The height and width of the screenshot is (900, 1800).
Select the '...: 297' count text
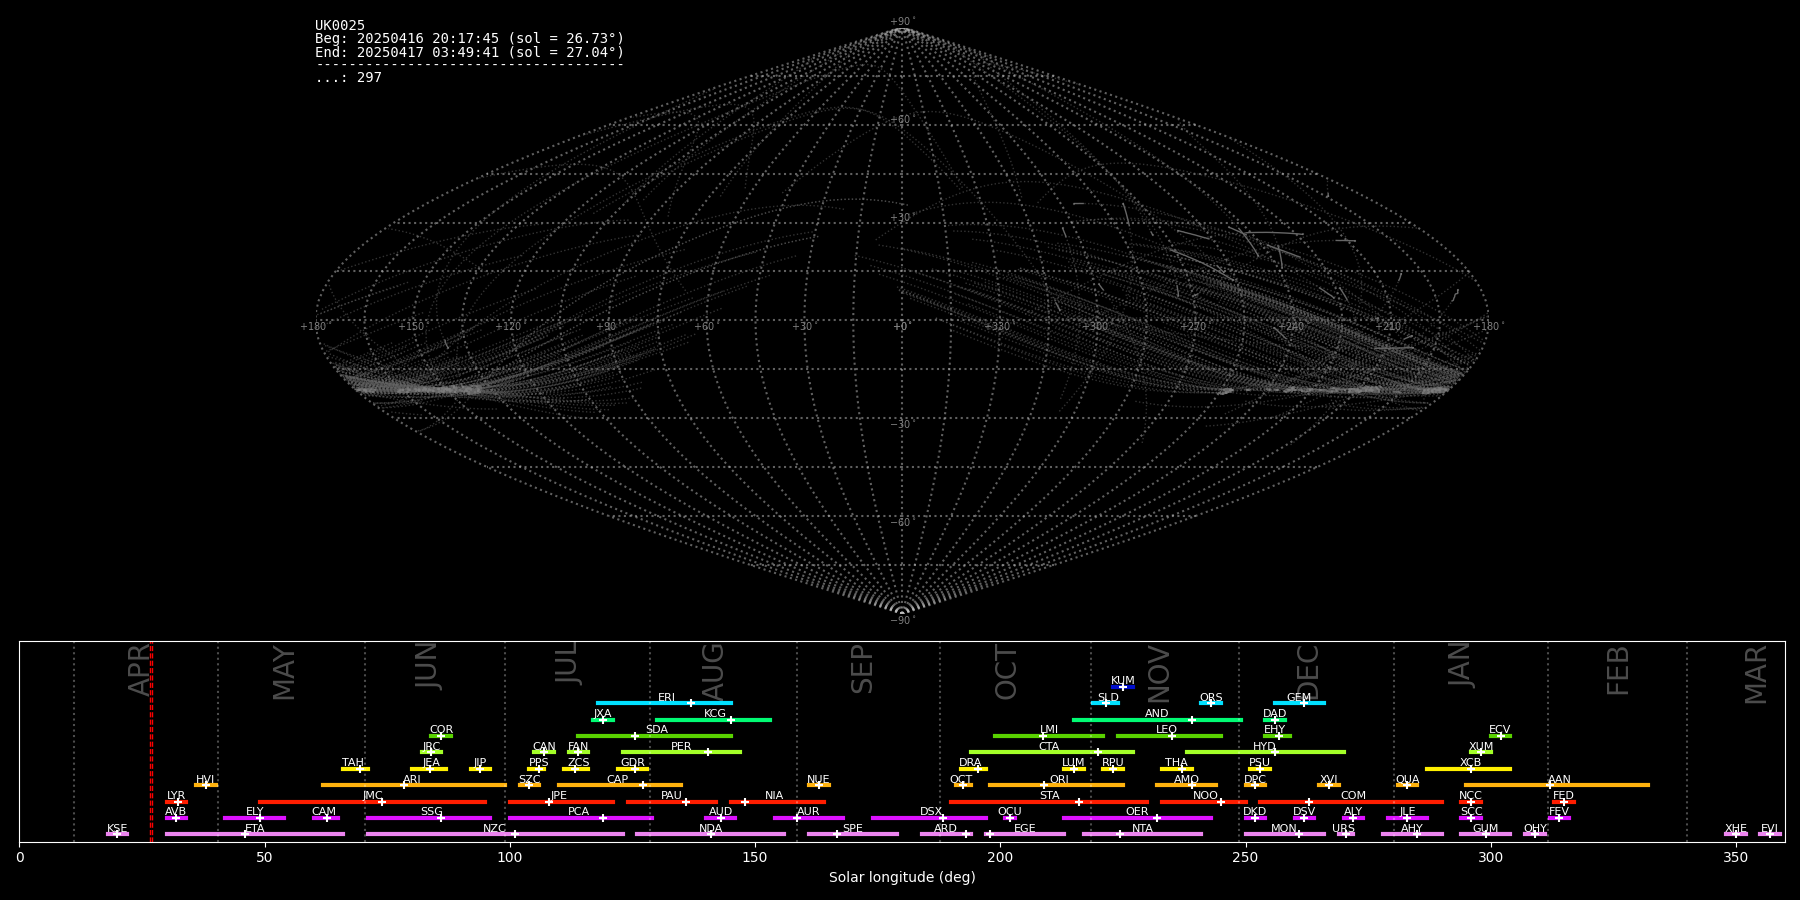tap(348, 78)
